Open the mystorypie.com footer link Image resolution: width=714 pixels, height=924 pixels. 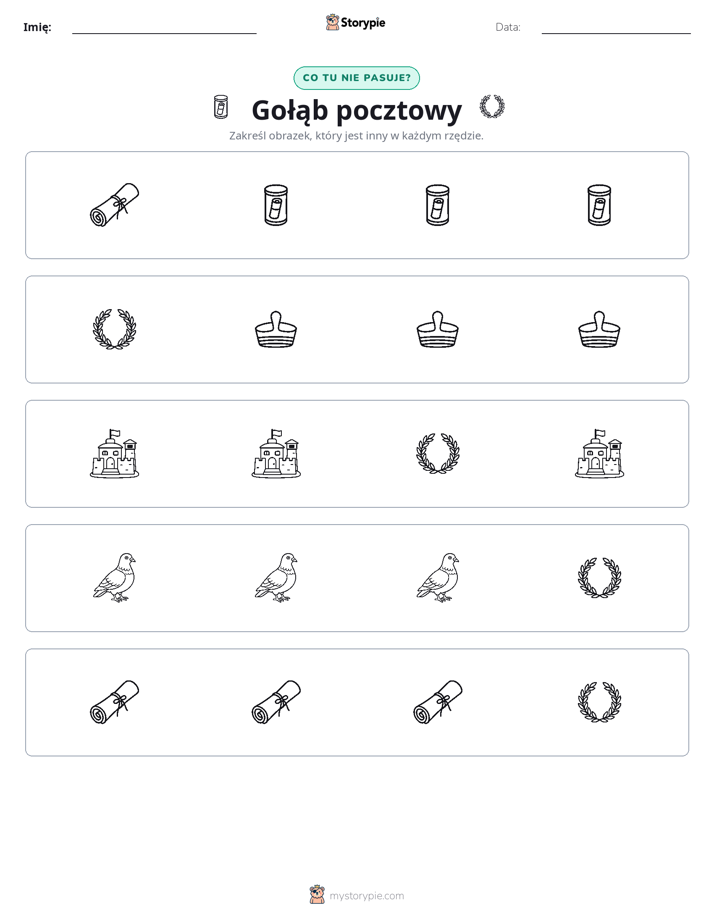pyautogui.click(x=357, y=895)
